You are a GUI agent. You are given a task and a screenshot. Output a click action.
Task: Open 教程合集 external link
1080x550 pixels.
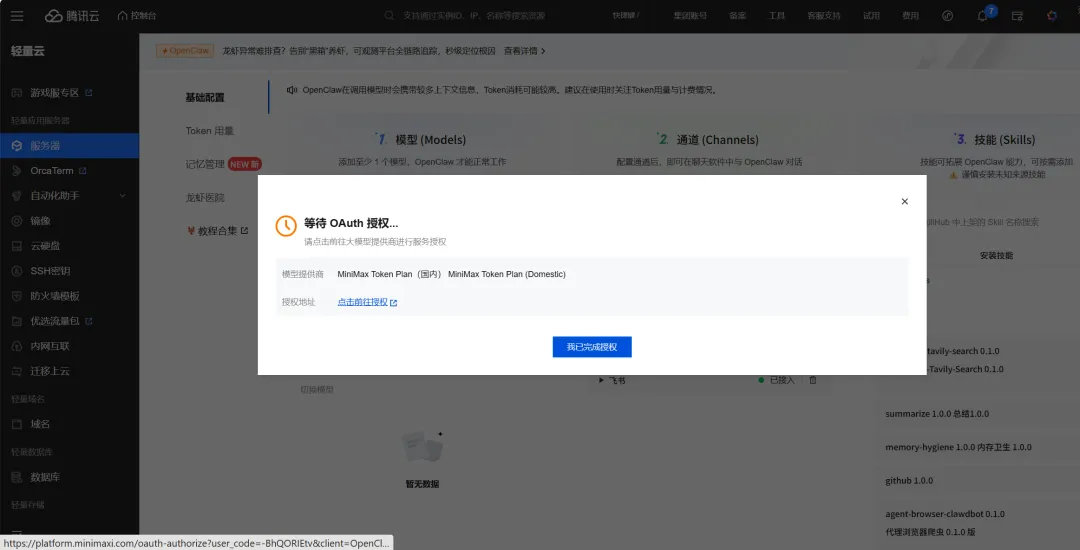(x=217, y=231)
